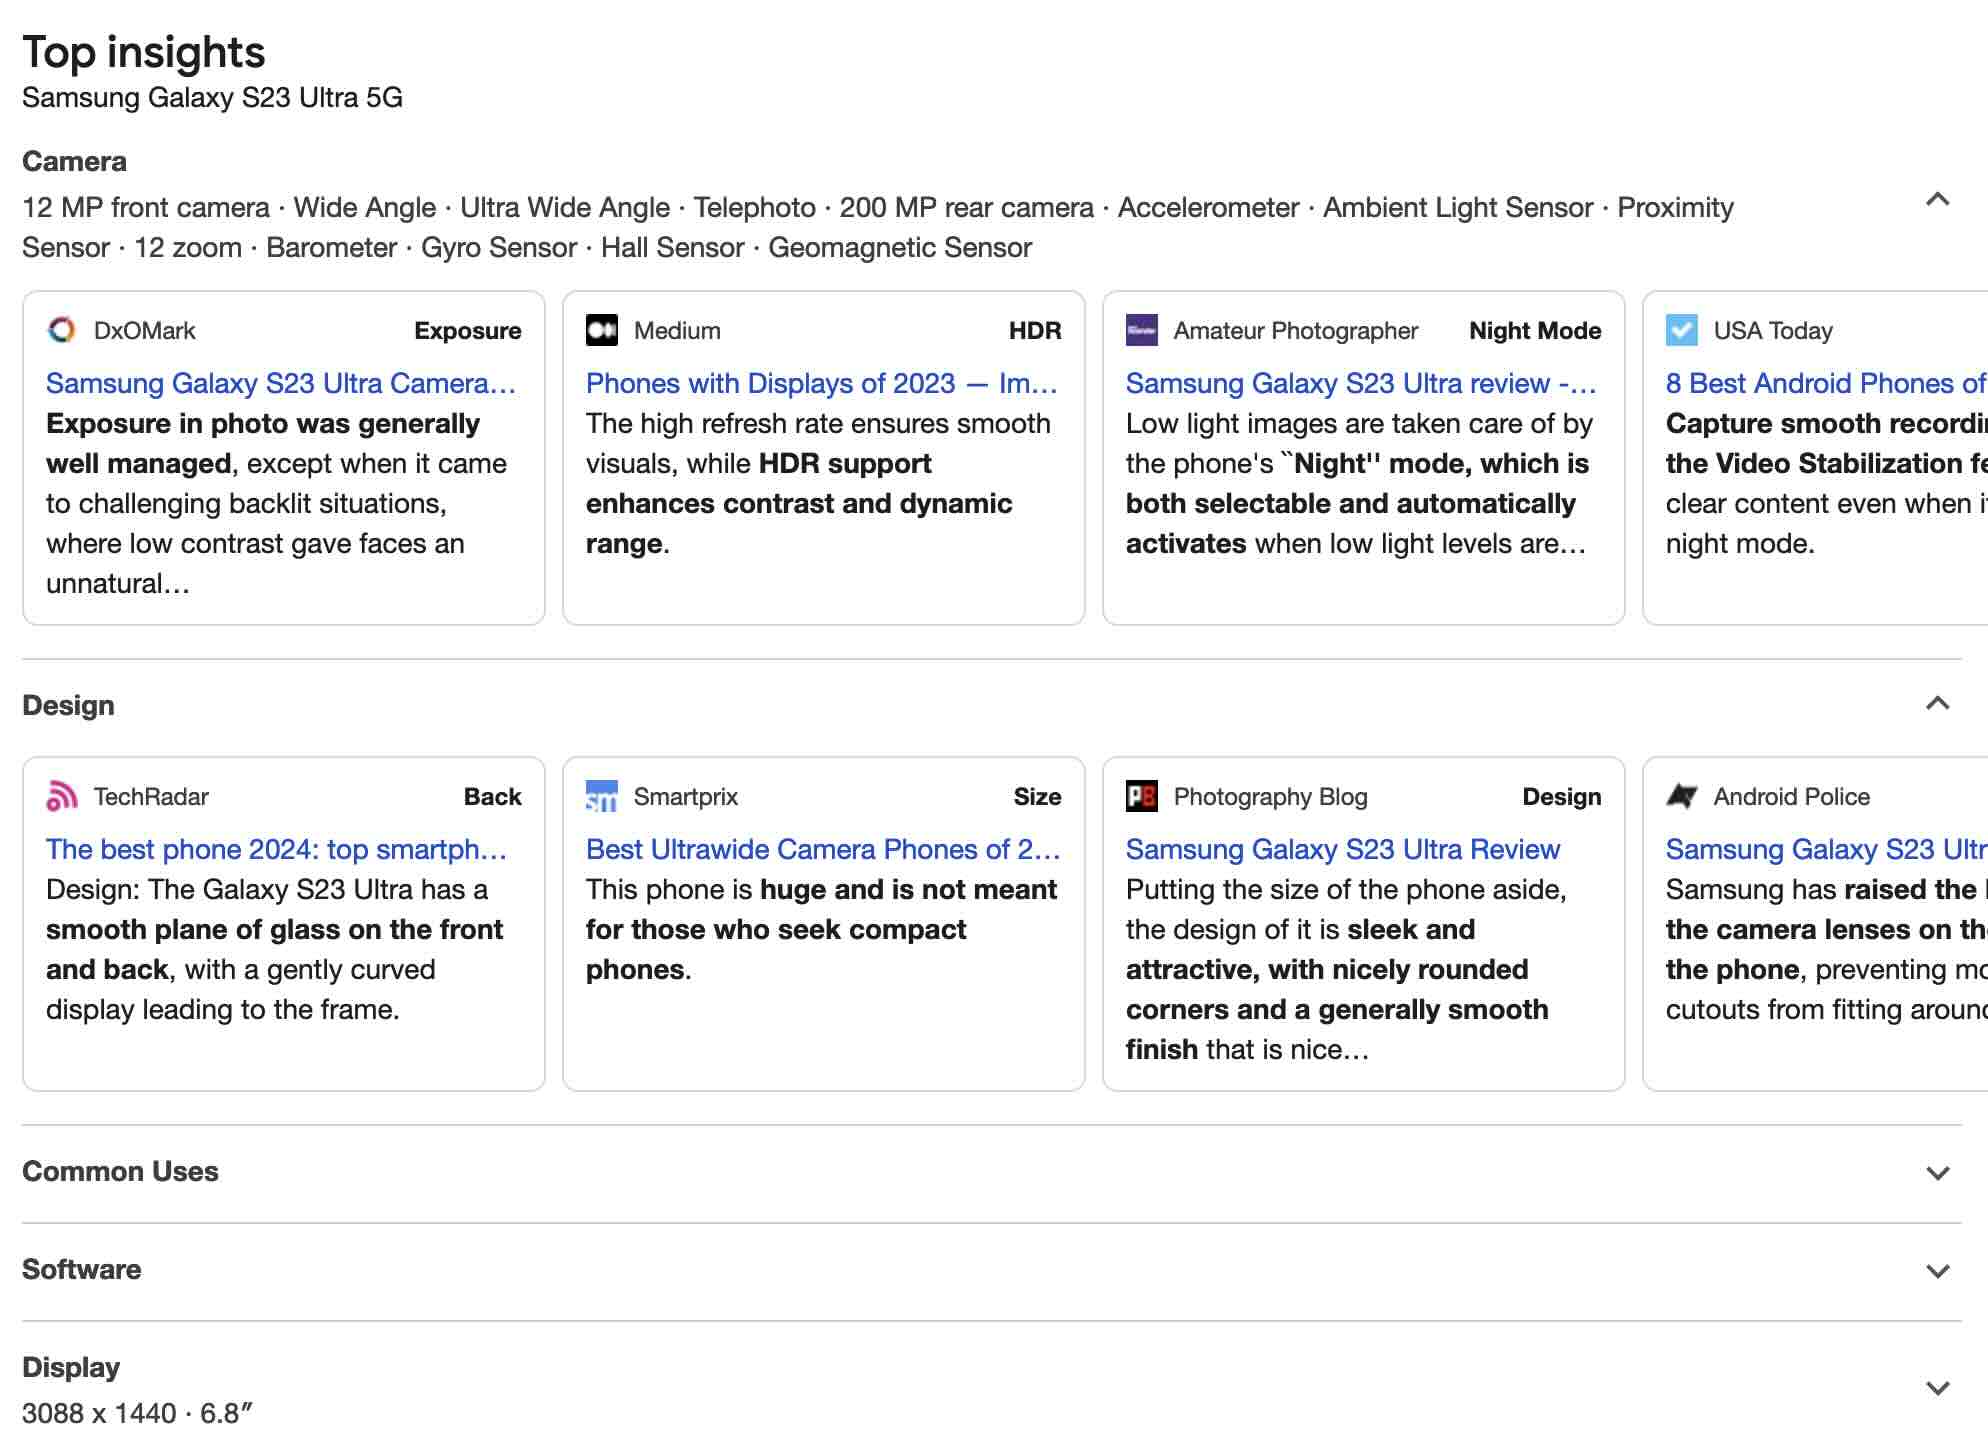Screen dimensions: 1988x1446
Task: Click the TechRadar source name
Action: pos(151,797)
